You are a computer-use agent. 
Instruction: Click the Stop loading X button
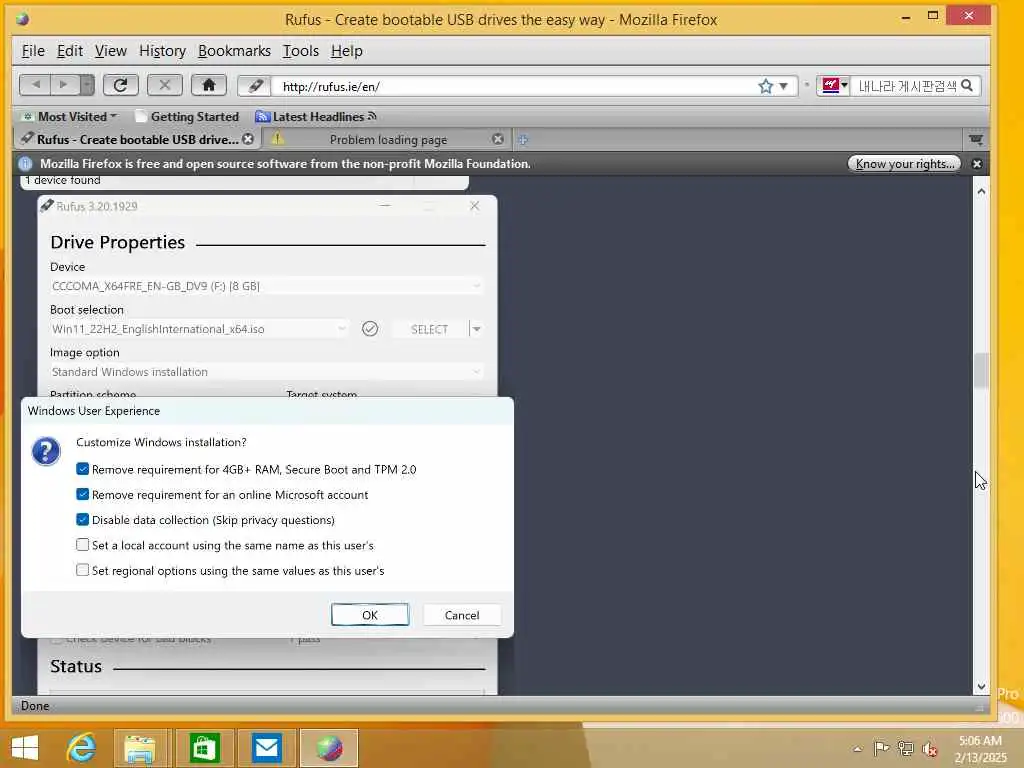(x=165, y=85)
